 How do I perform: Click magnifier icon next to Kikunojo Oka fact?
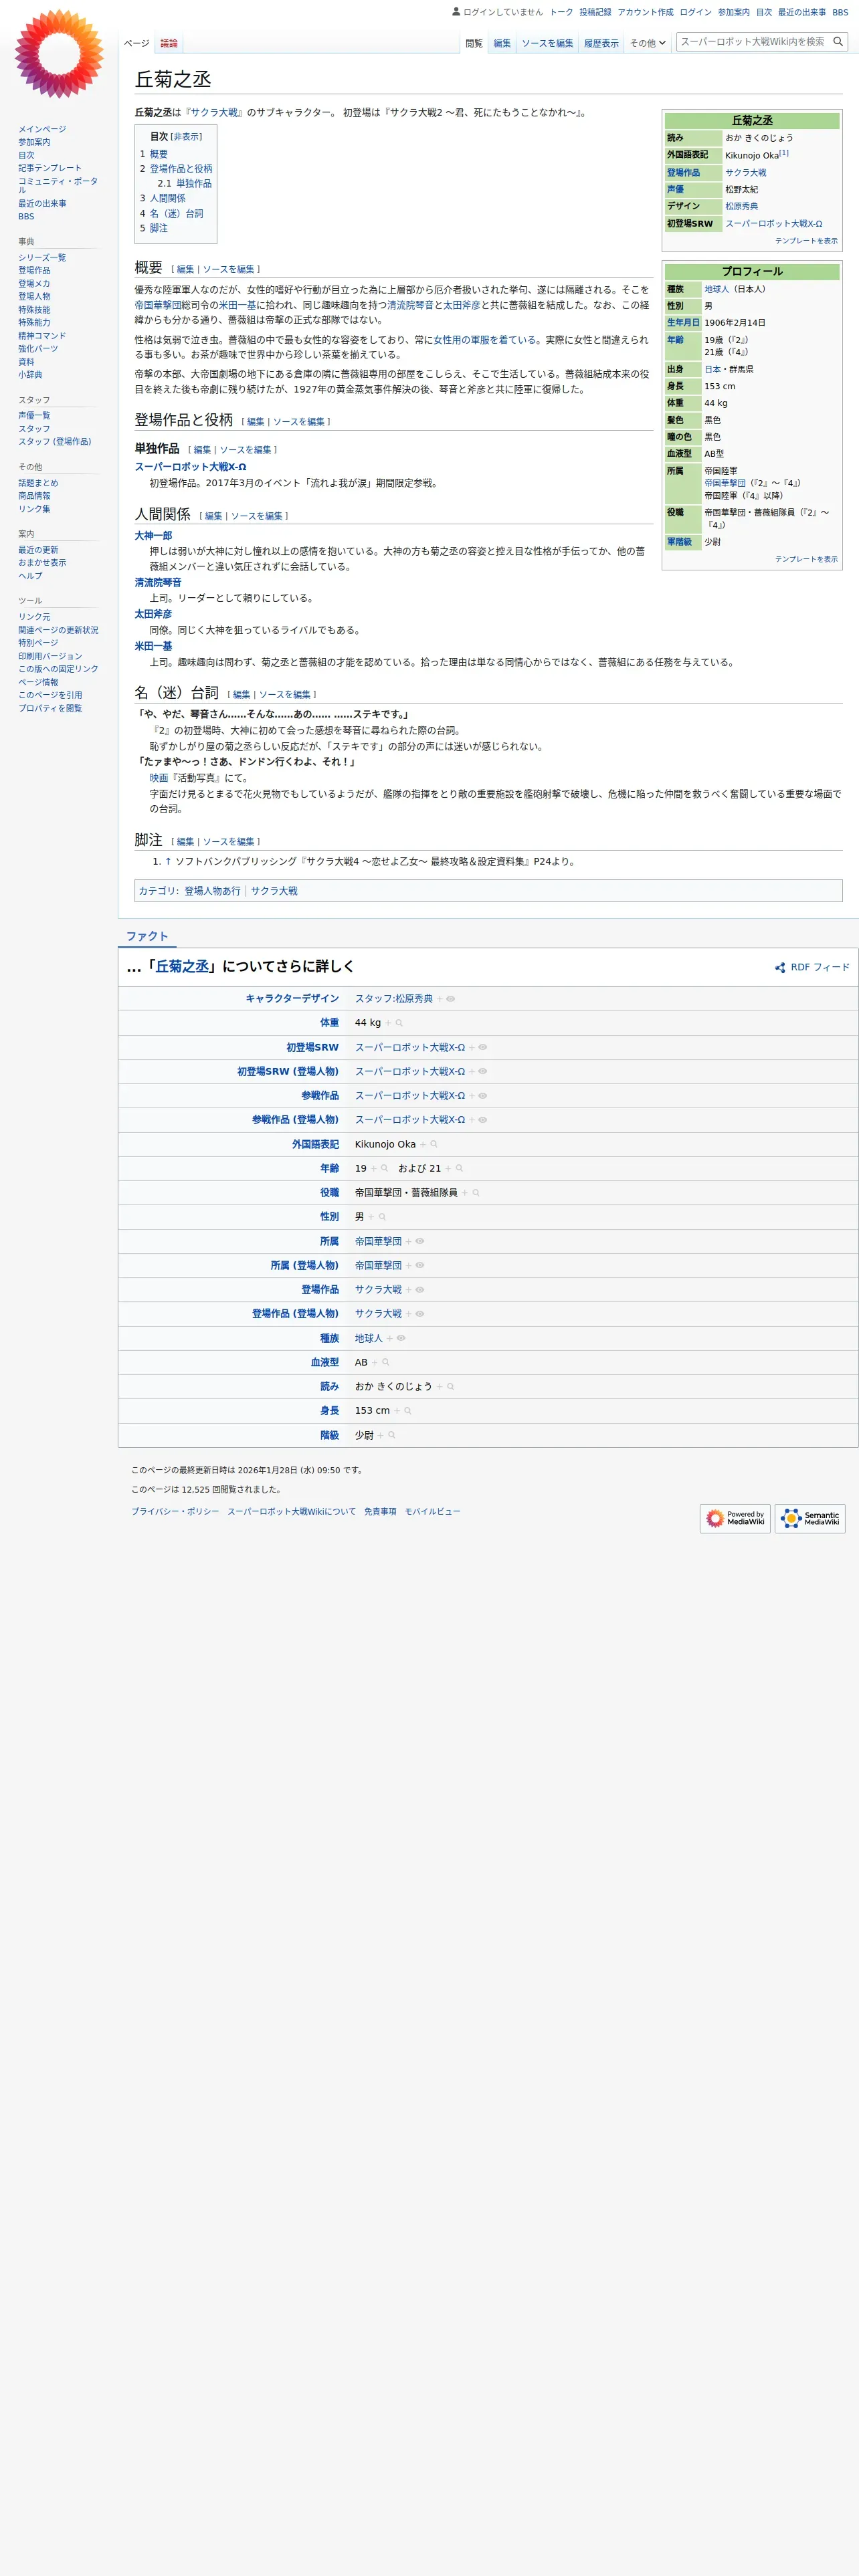(x=434, y=1144)
